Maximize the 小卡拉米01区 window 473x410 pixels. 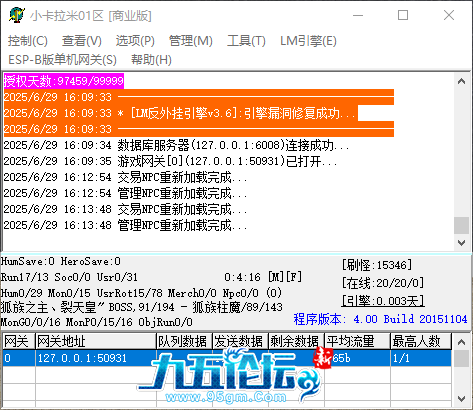[x=403, y=15]
